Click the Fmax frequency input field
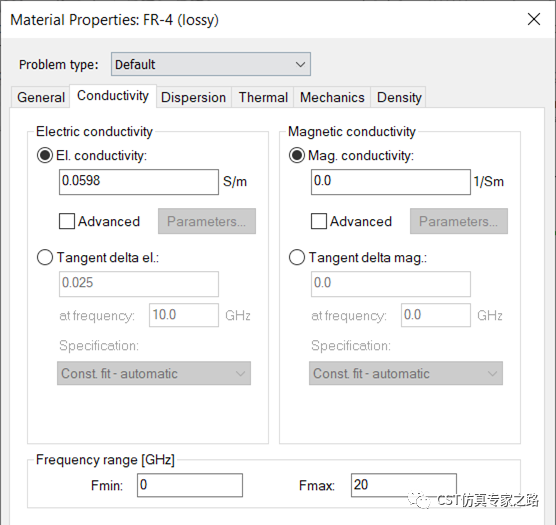This screenshot has width=556, height=525. (404, 485)
